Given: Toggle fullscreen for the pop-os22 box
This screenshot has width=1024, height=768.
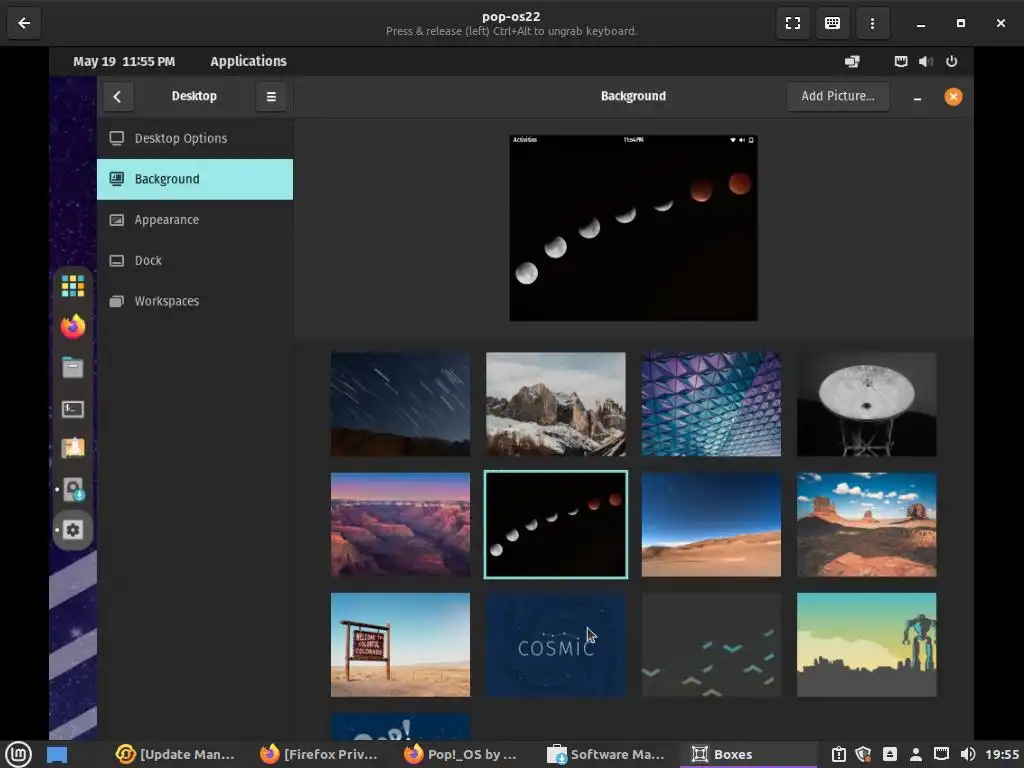Looking at the screenshot, I should click(793, 23).
